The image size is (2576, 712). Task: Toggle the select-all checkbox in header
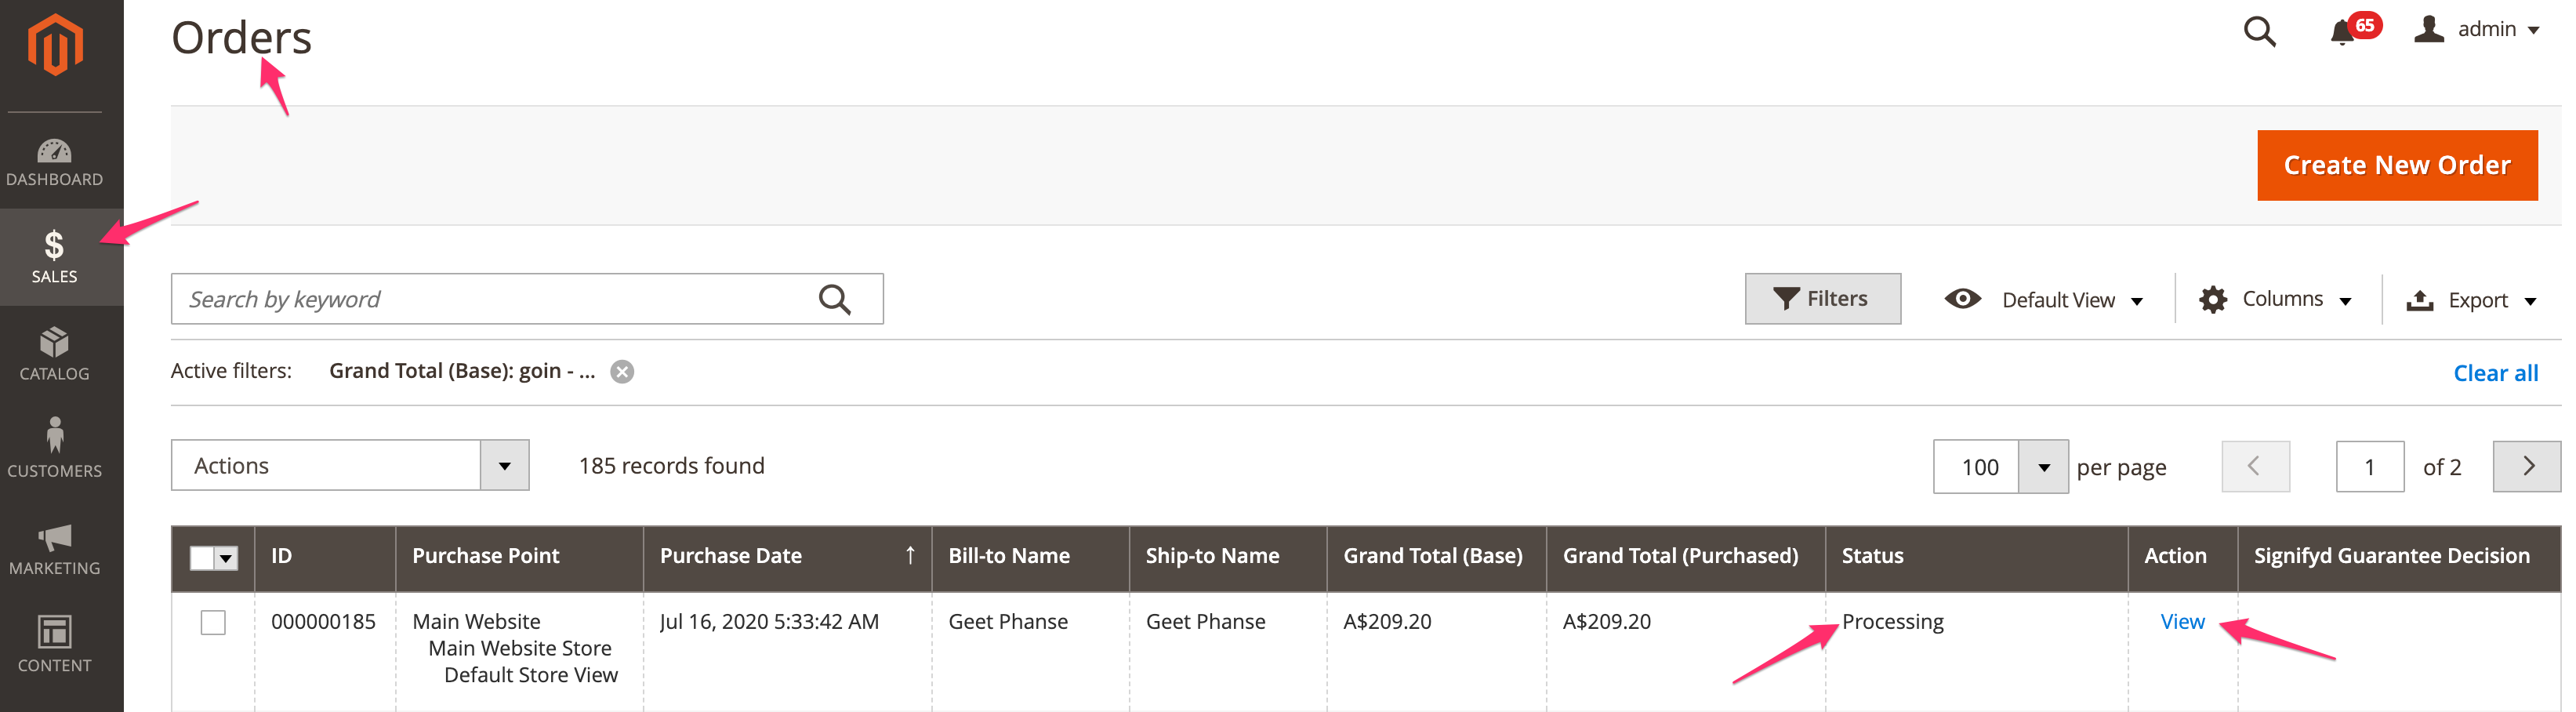203,557
